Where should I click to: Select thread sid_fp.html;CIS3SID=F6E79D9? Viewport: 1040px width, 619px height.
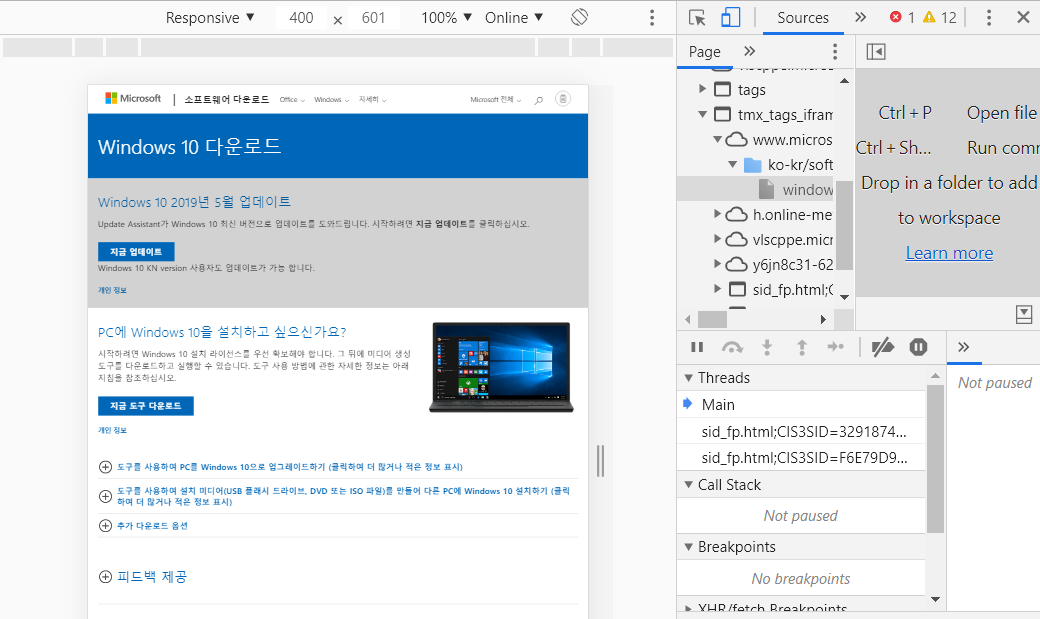point(801,458)
